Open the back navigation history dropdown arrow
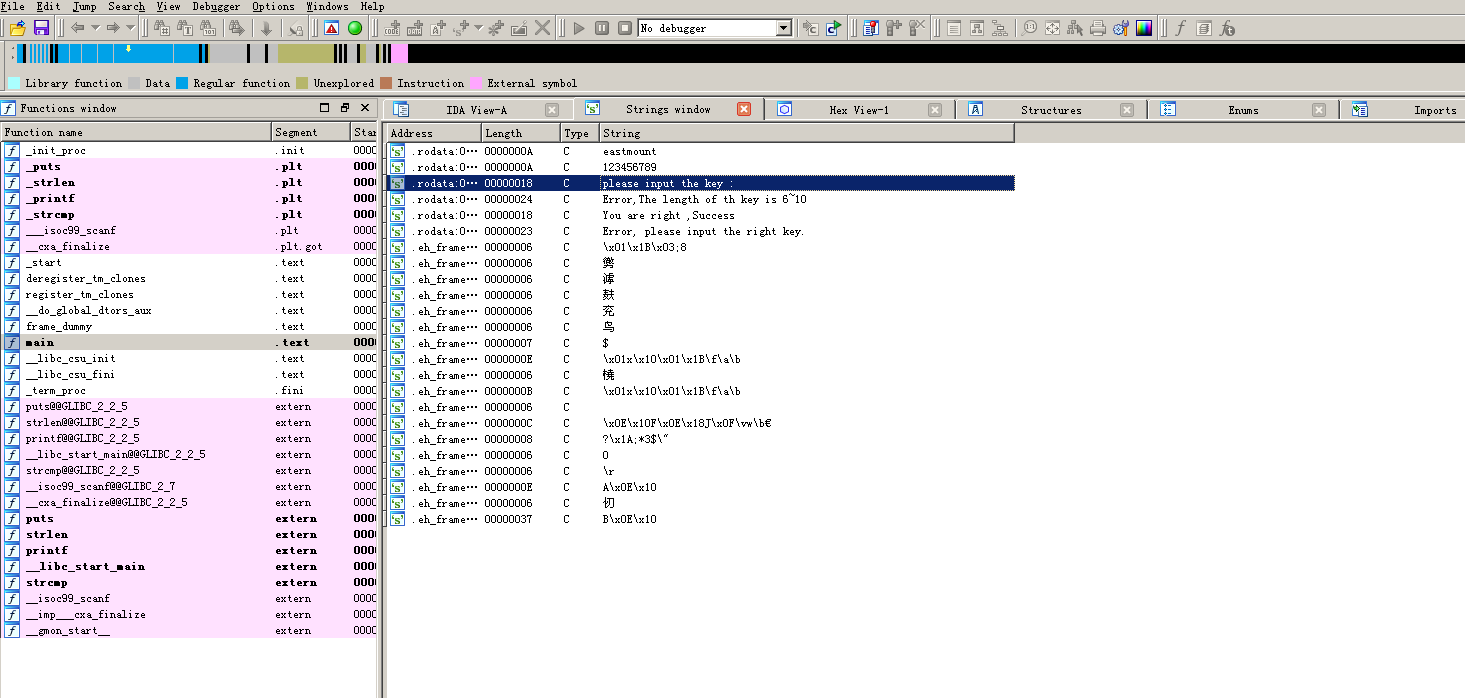Screen dimensions: 1465x698 click(96, 28)
